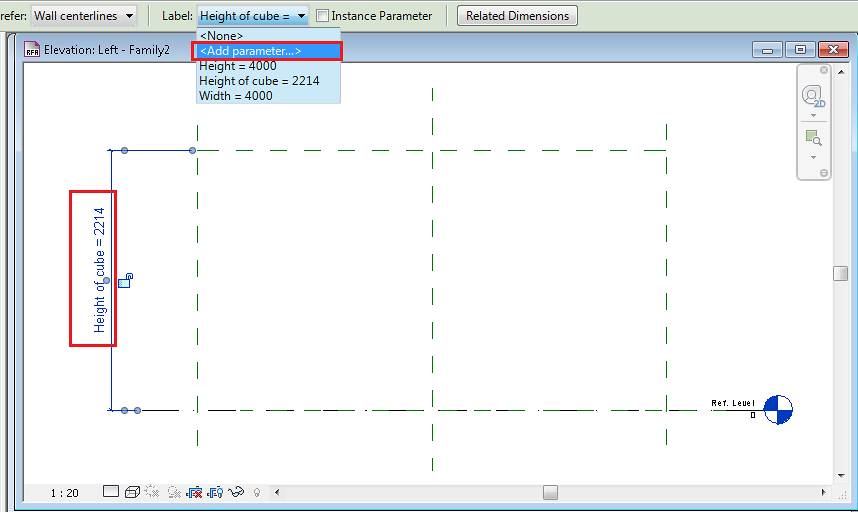Click the Ref. Level elevation marker symbol

[x=778, y=409]
